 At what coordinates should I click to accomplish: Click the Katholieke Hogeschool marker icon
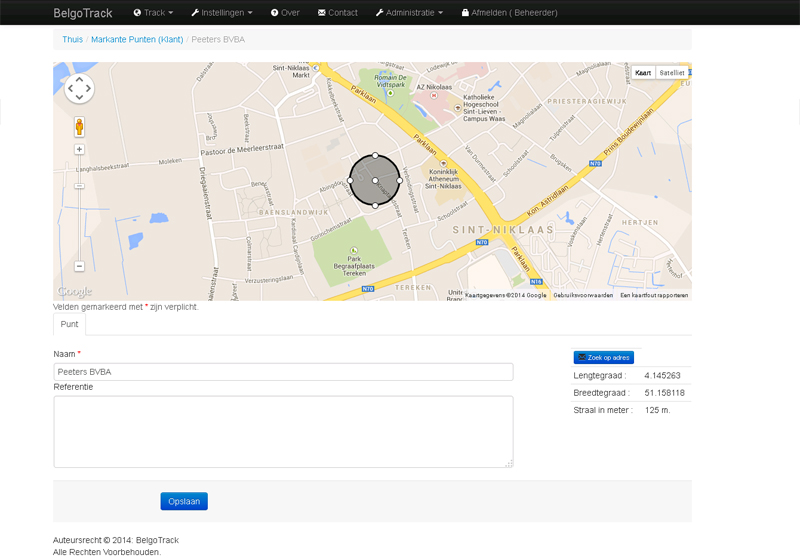tap(458, 108)
